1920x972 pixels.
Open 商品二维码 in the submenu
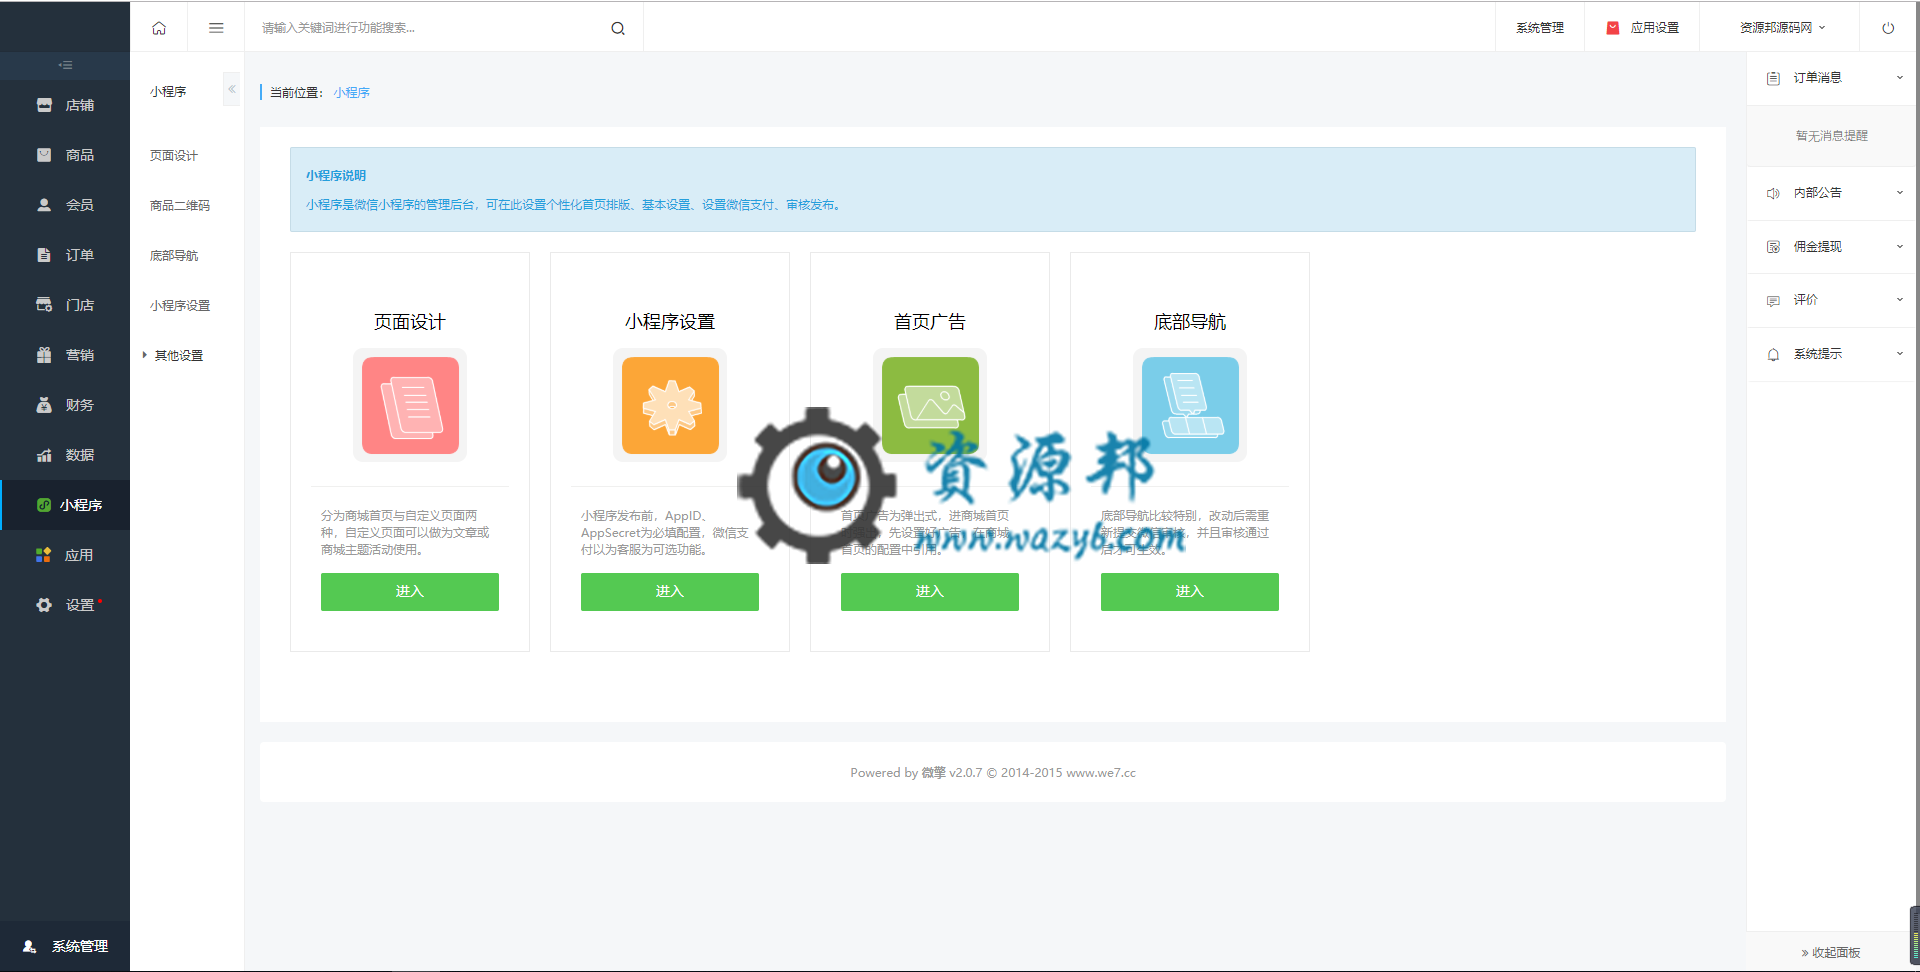click(x=180, y=205)
